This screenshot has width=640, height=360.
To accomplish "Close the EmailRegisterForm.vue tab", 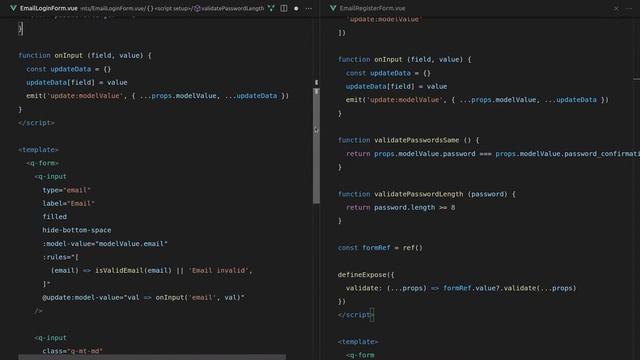I will point(616,8).
